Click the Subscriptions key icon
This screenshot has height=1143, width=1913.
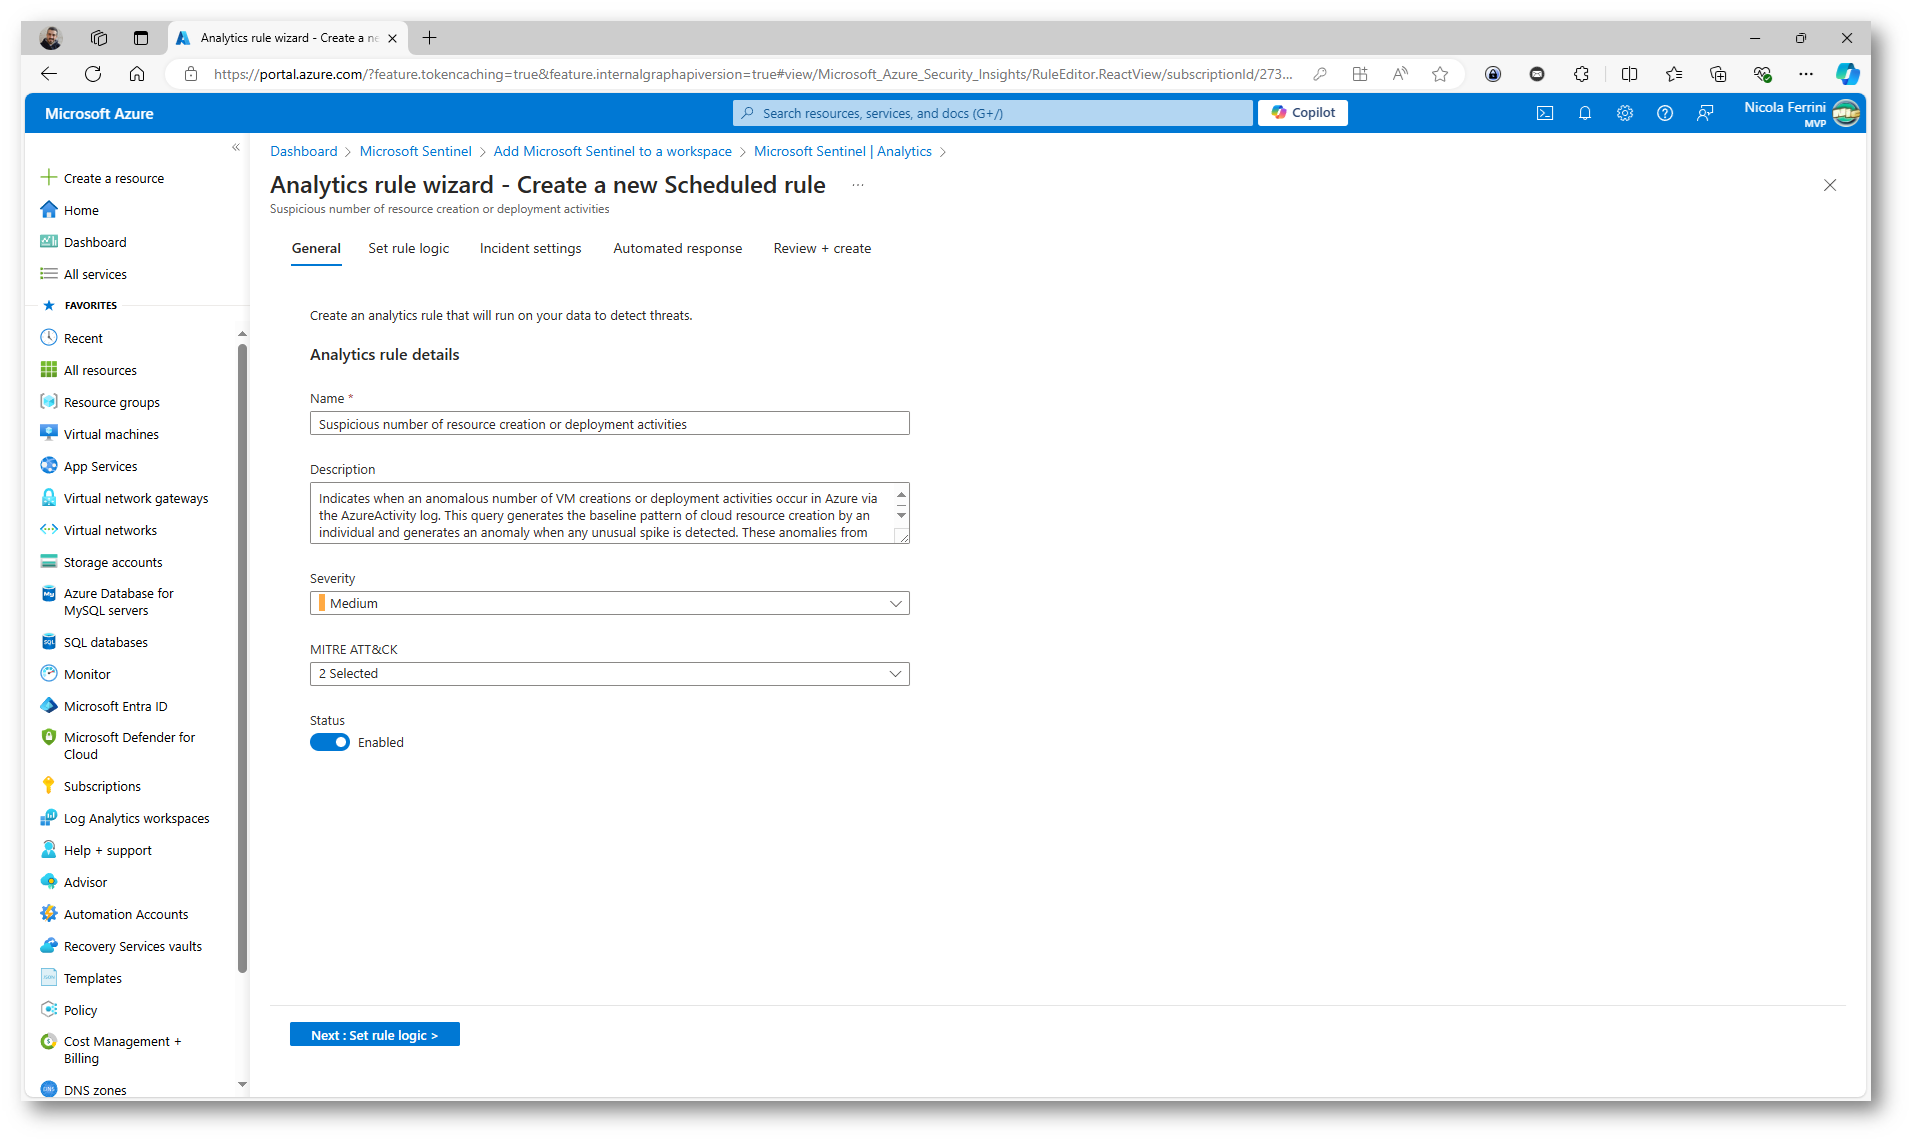tap(48, 785)
